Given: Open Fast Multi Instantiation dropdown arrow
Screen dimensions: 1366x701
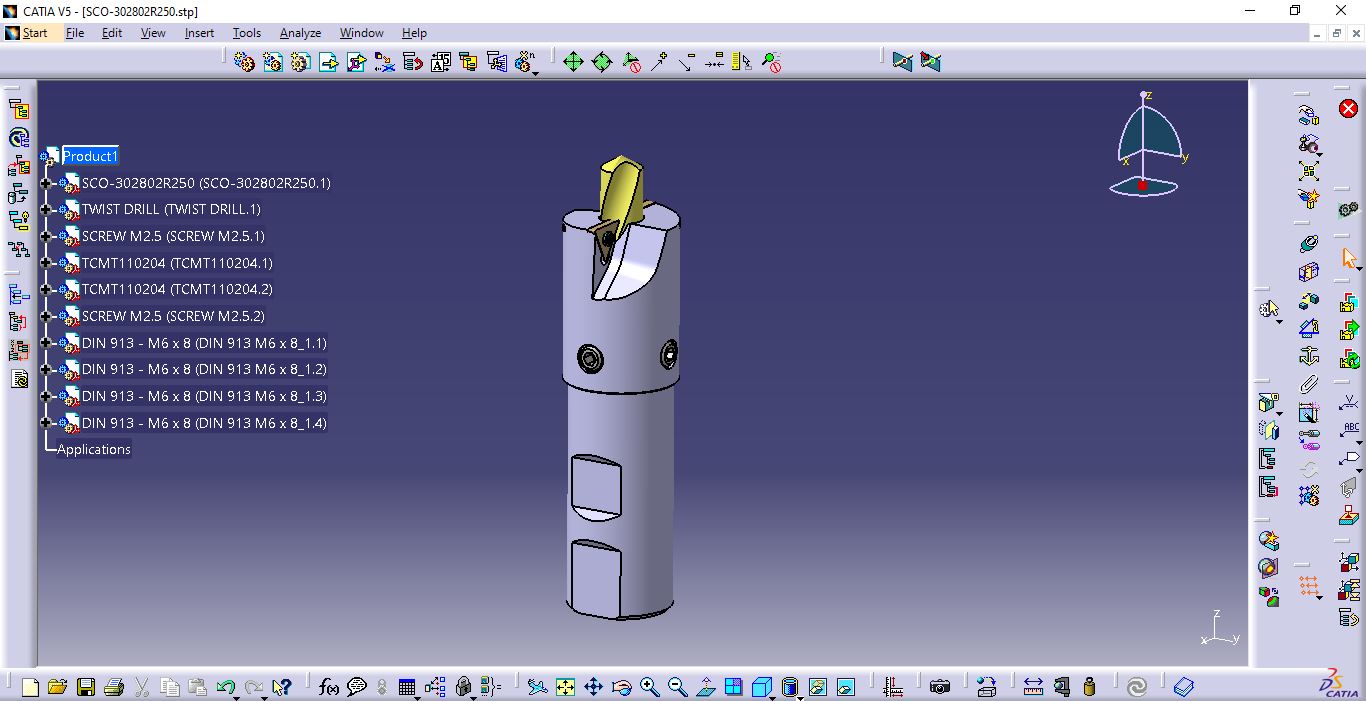Looking at the screenshot, I should coord(536,72).
